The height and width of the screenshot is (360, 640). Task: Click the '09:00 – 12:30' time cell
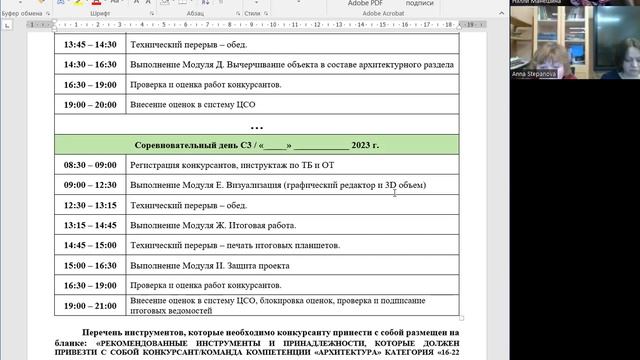pyautogui.click(x=90, y=185)
